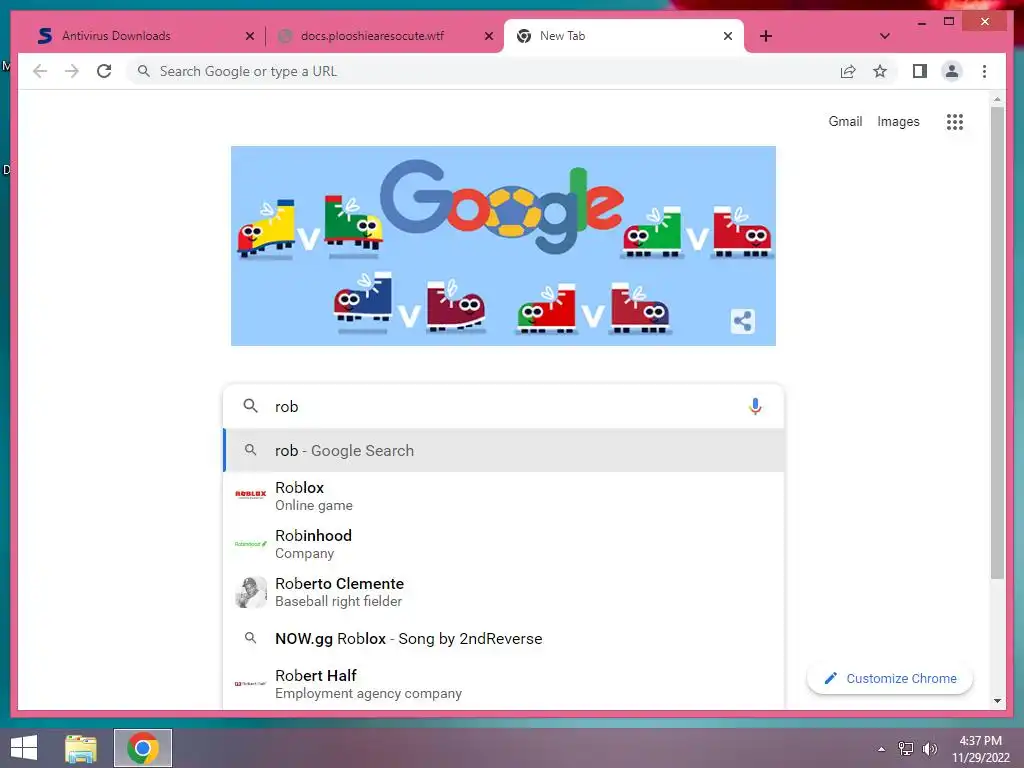
Task: Open File Explorer from the taskbar
Action: (x=81, y=748)
